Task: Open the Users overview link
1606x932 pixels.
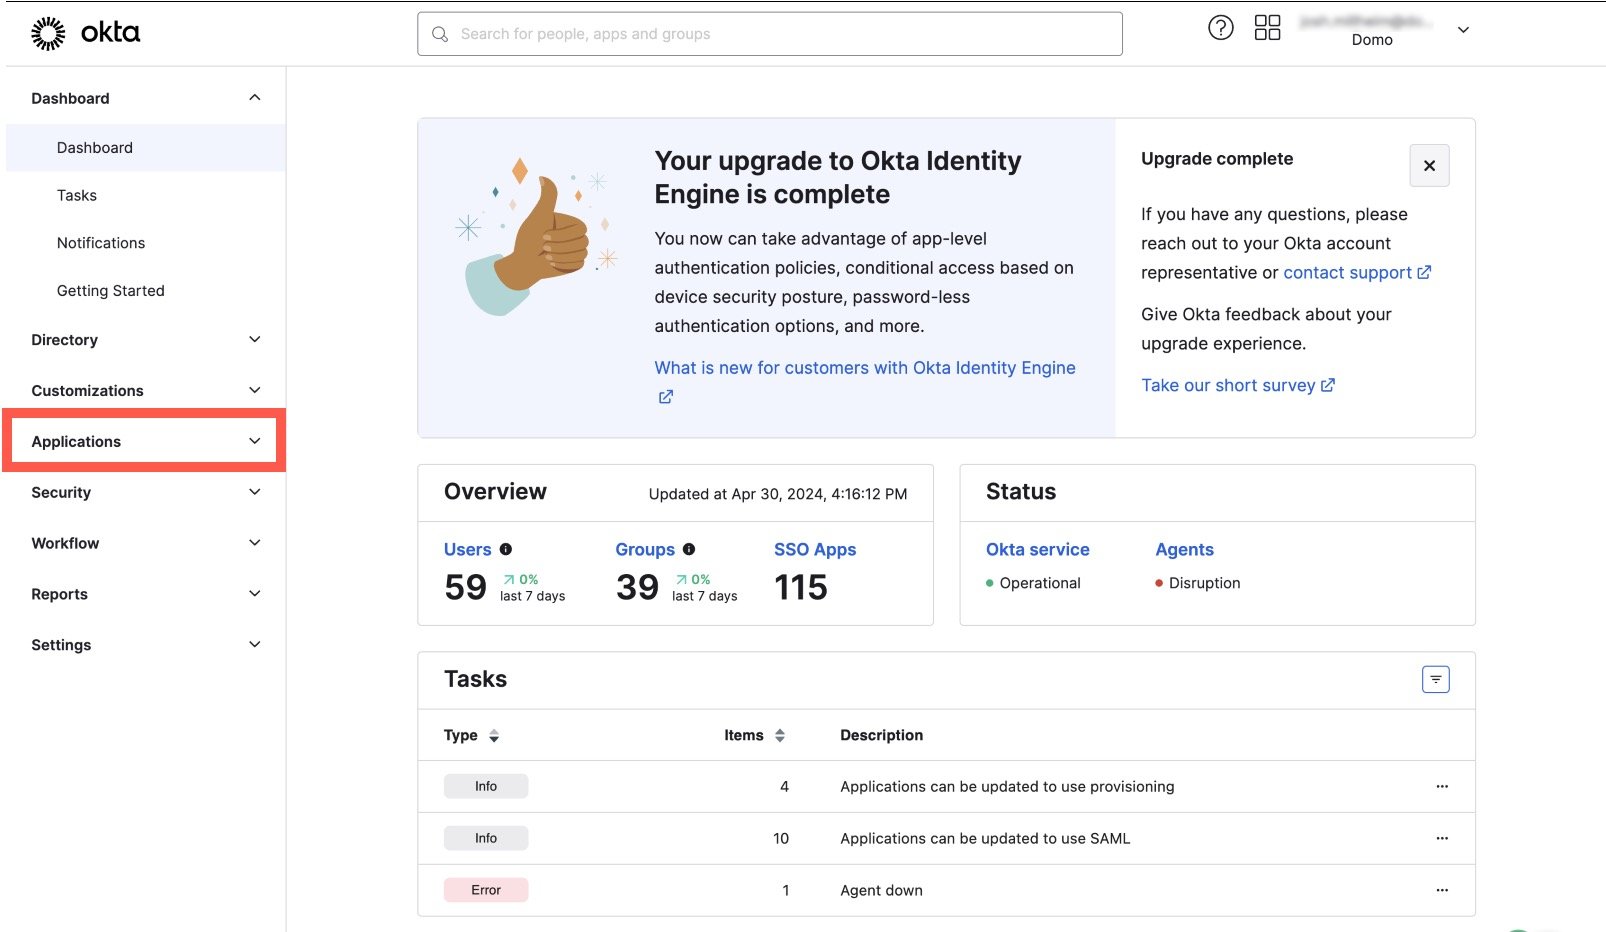Action: 468,549
